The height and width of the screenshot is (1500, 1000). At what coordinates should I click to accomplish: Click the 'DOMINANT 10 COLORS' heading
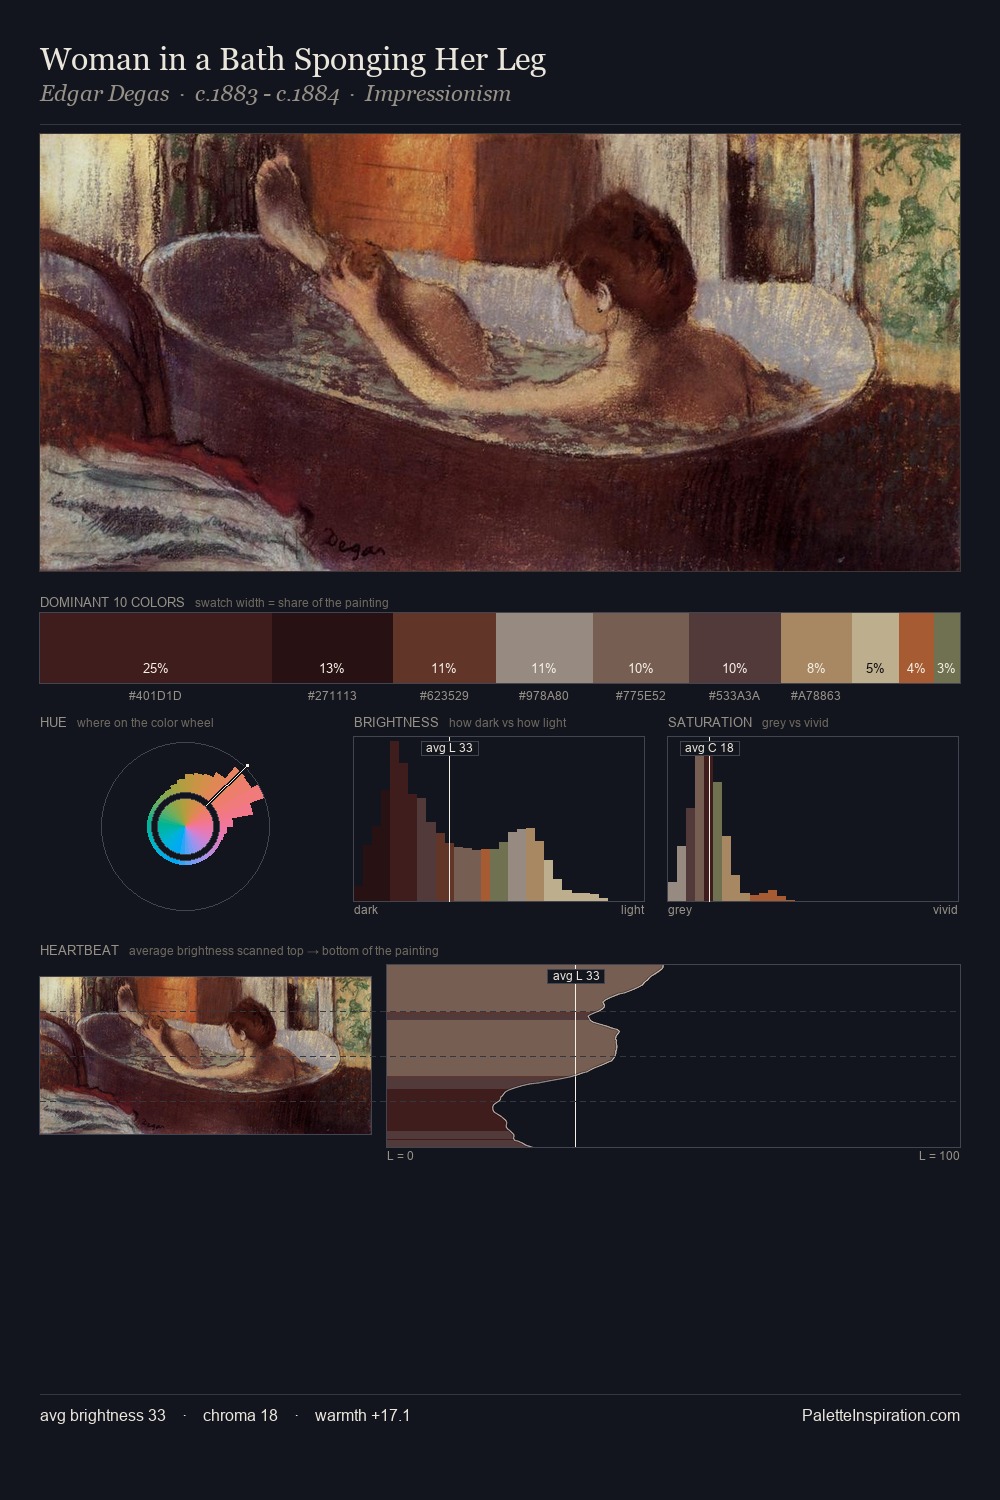point(112,602)
